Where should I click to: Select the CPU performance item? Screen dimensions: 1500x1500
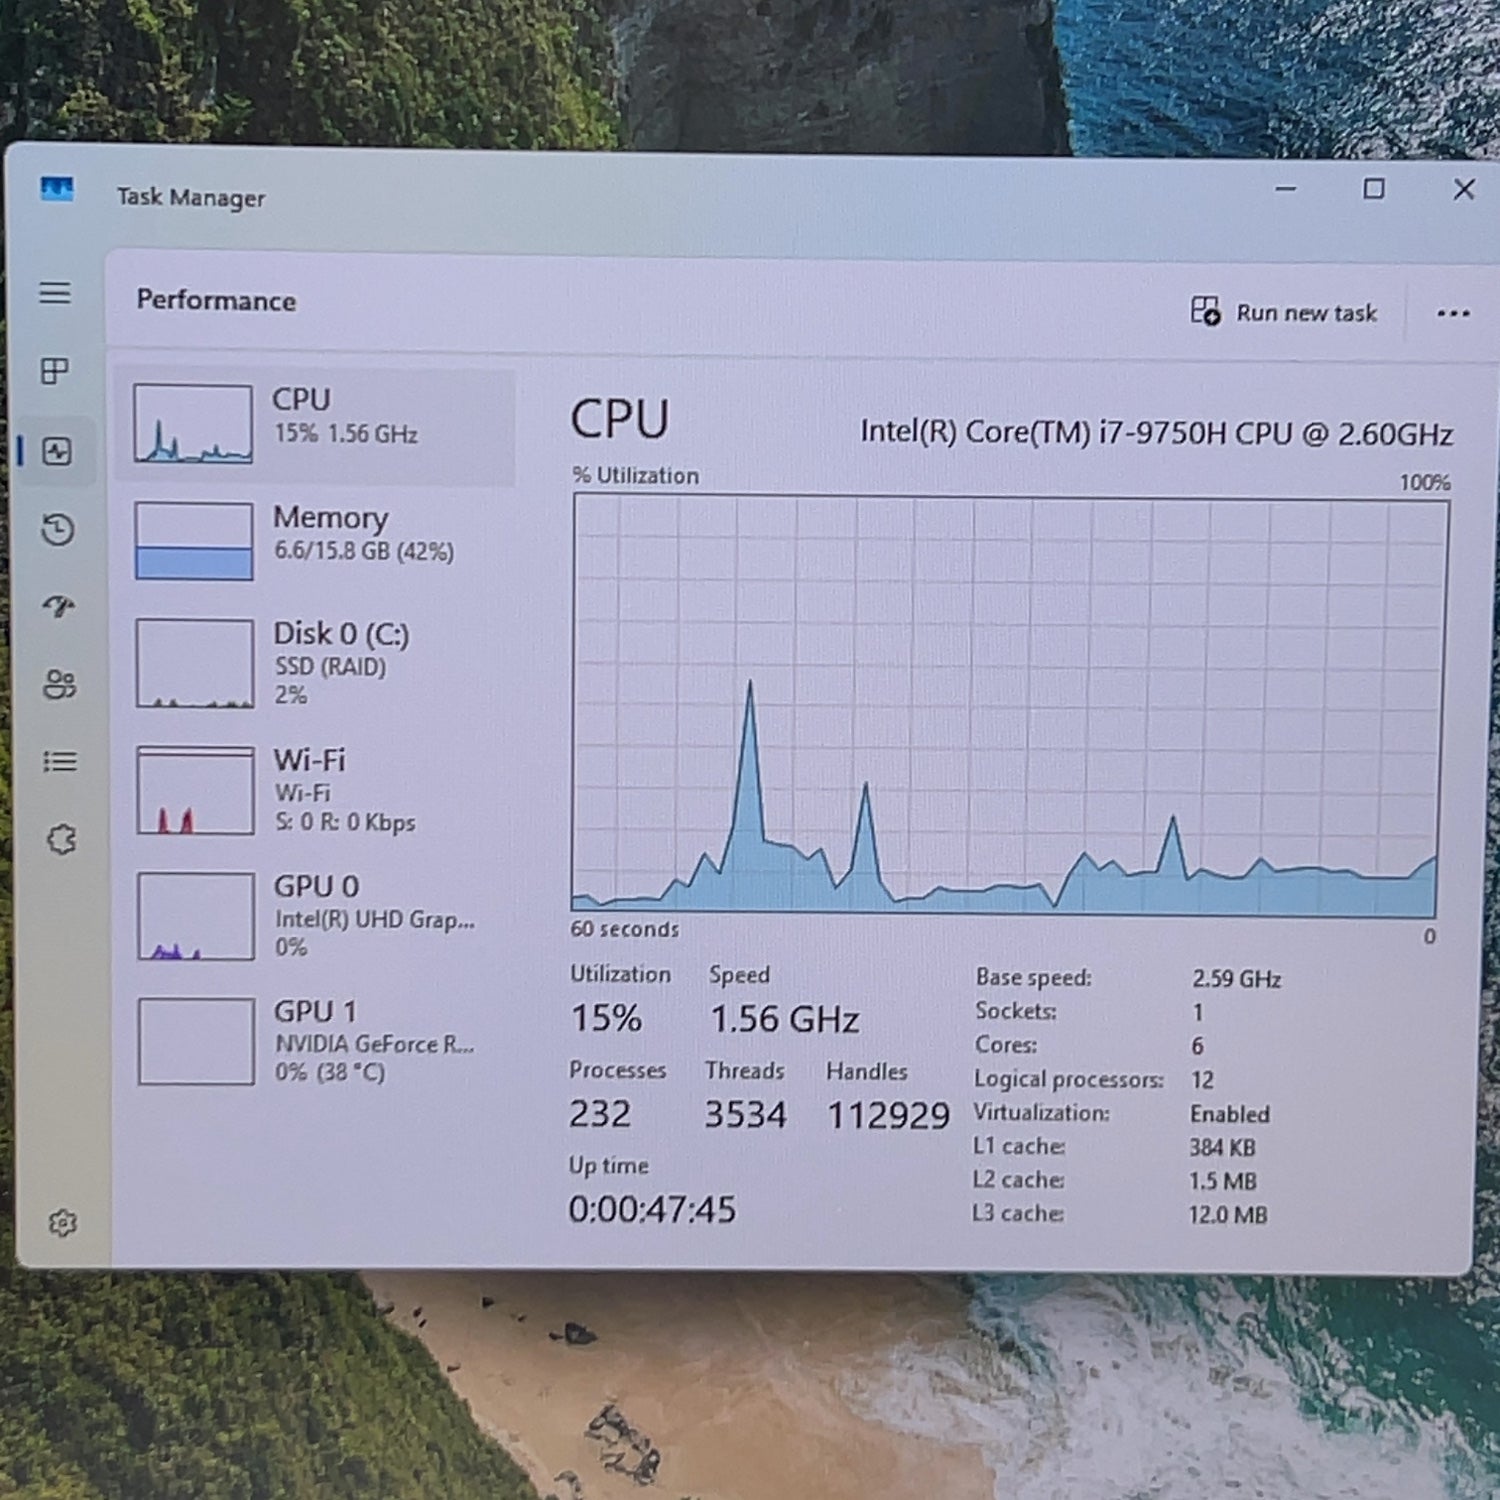click(x=315, y=425)
